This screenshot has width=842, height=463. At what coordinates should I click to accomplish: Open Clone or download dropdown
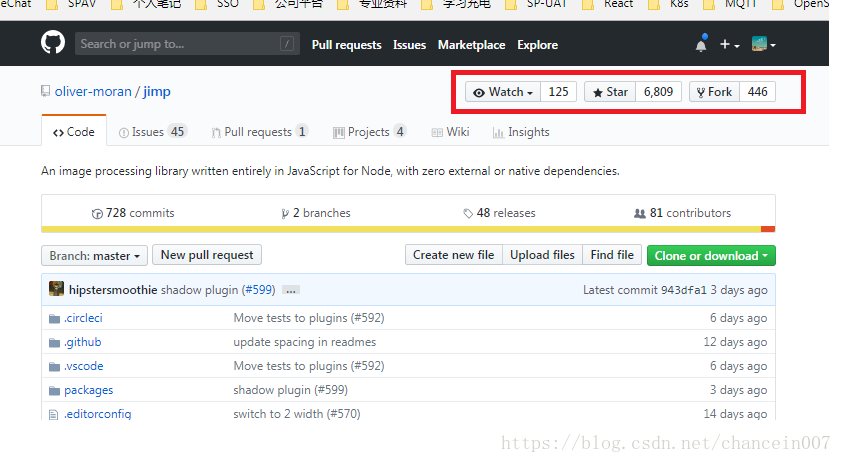711,256
